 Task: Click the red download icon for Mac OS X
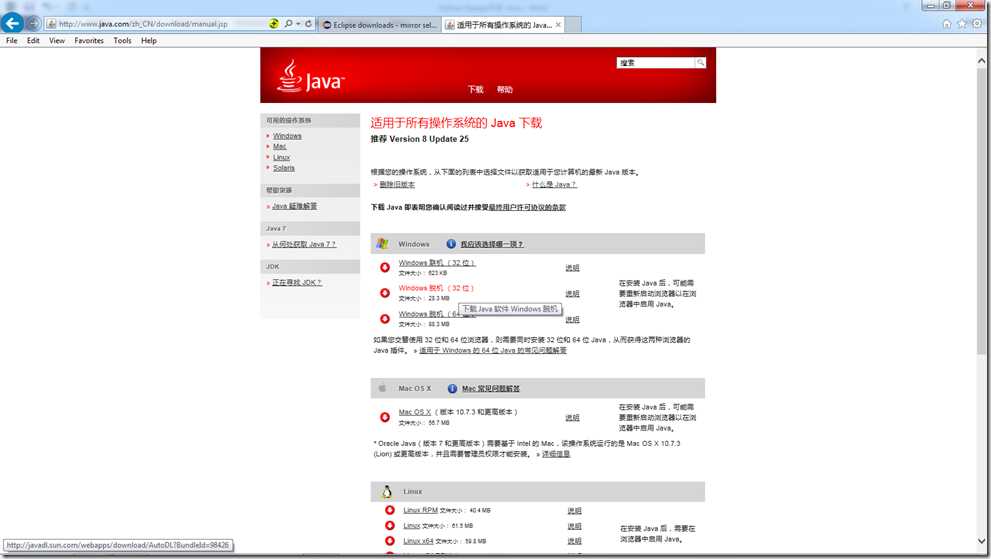point(384,417)
